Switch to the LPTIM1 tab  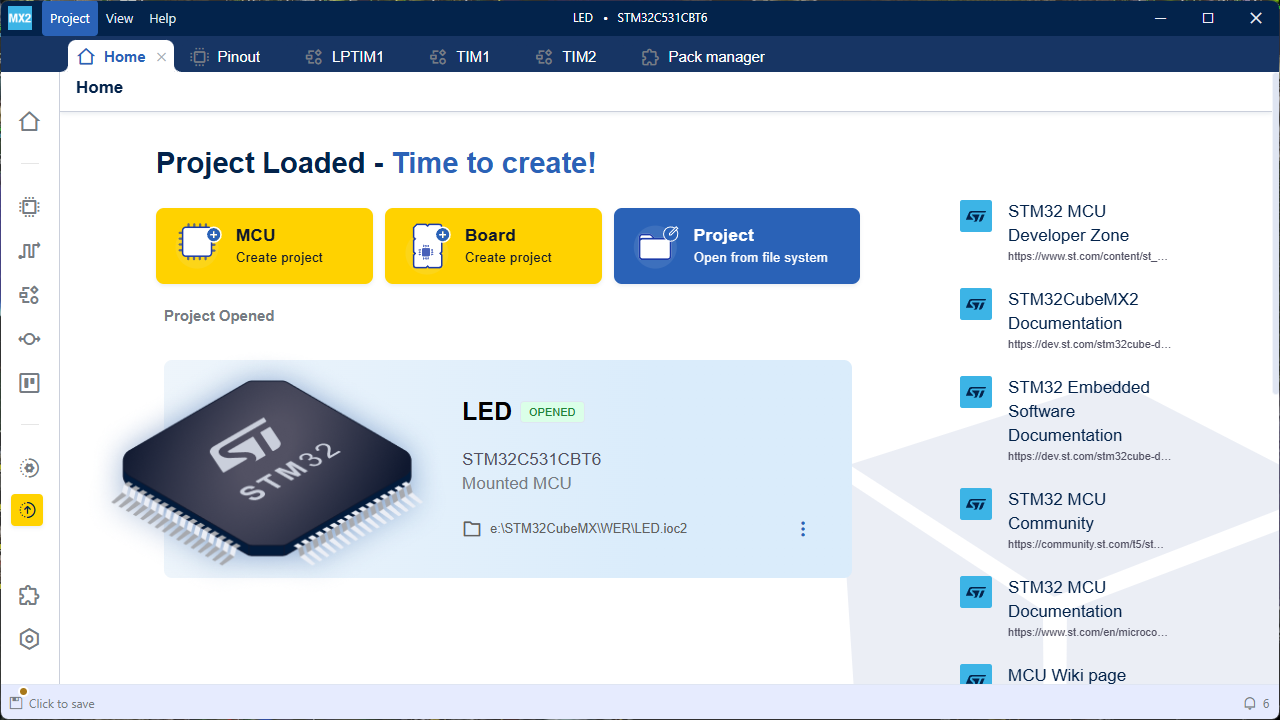click(x=344, y=57)
